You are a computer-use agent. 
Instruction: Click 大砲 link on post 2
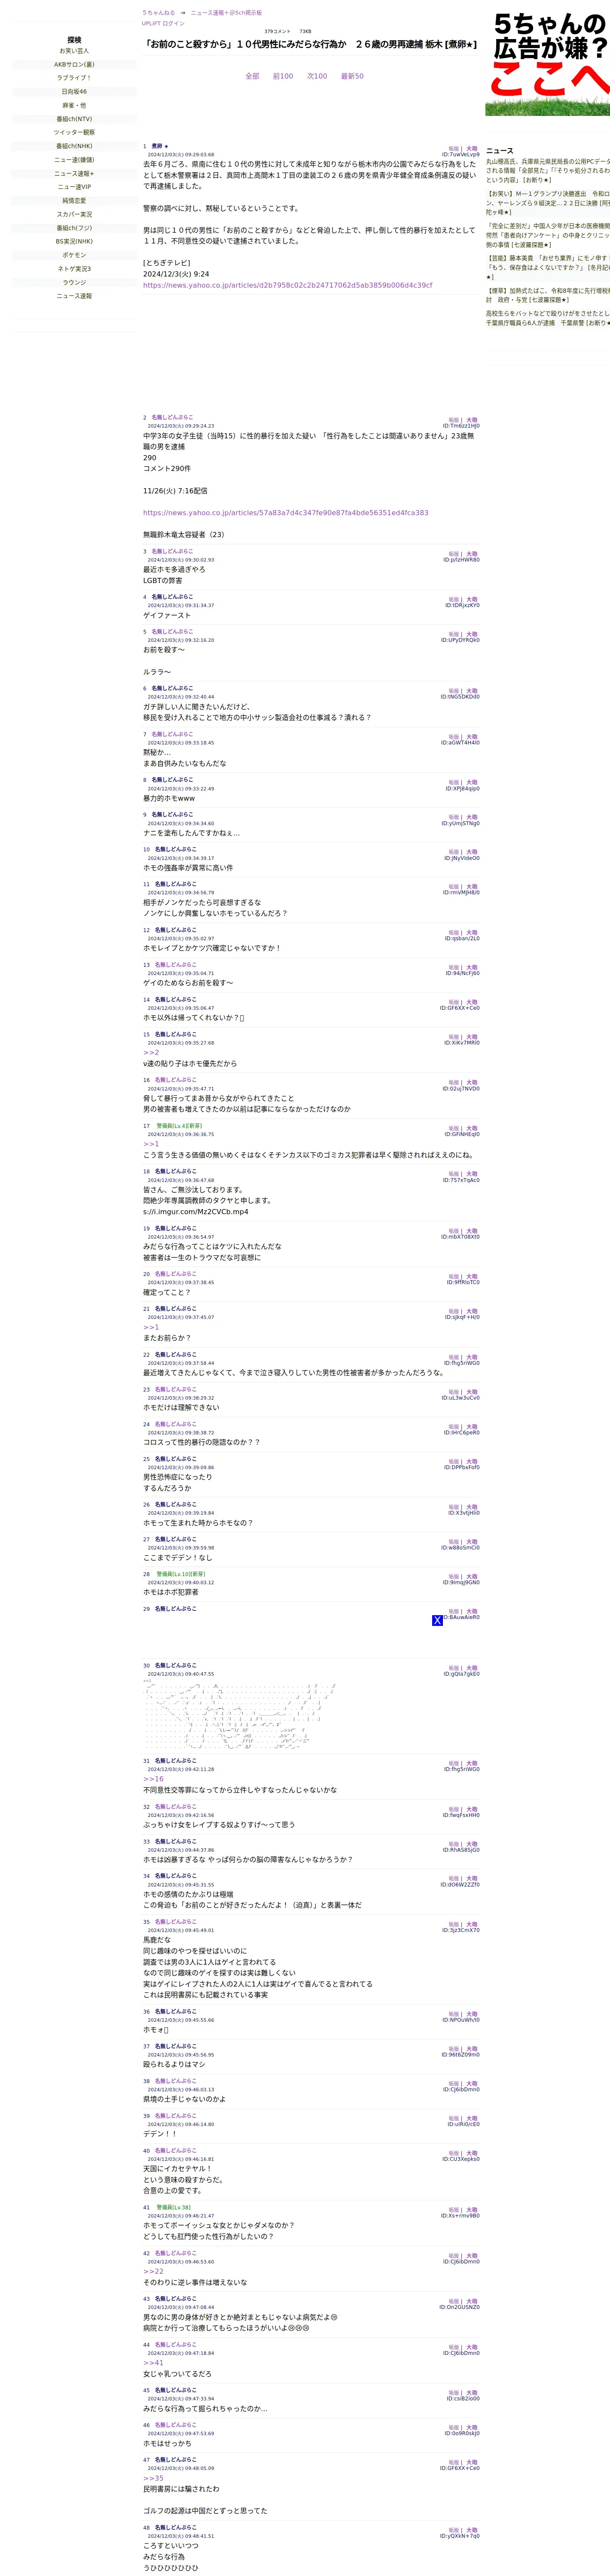(472, 420)
